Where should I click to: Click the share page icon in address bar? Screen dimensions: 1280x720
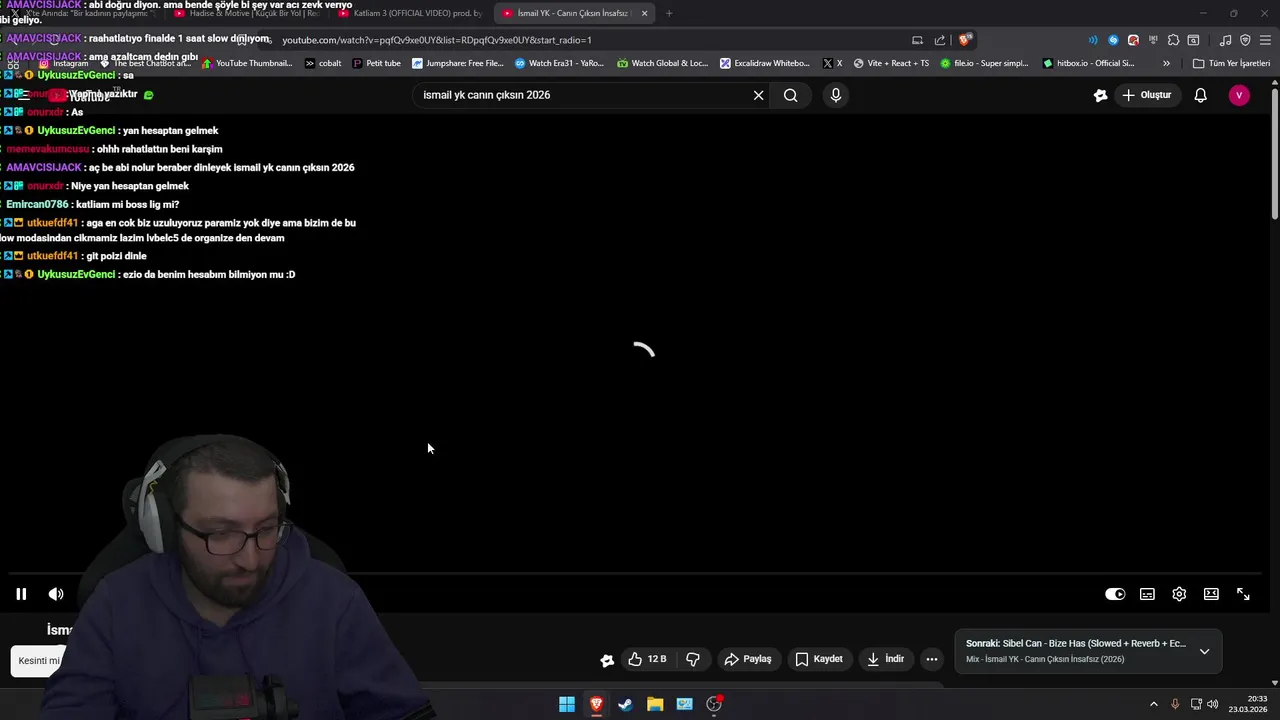coord(940,40)
